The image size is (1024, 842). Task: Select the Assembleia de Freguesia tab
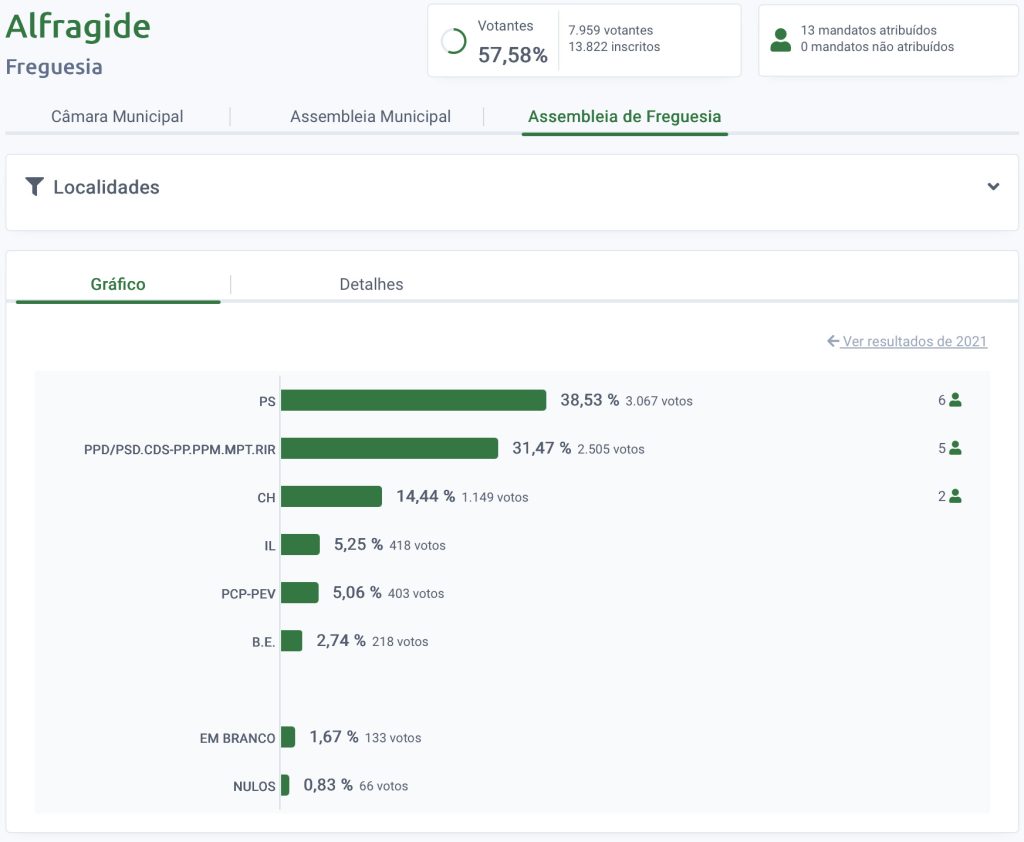[x=624, y=117]
